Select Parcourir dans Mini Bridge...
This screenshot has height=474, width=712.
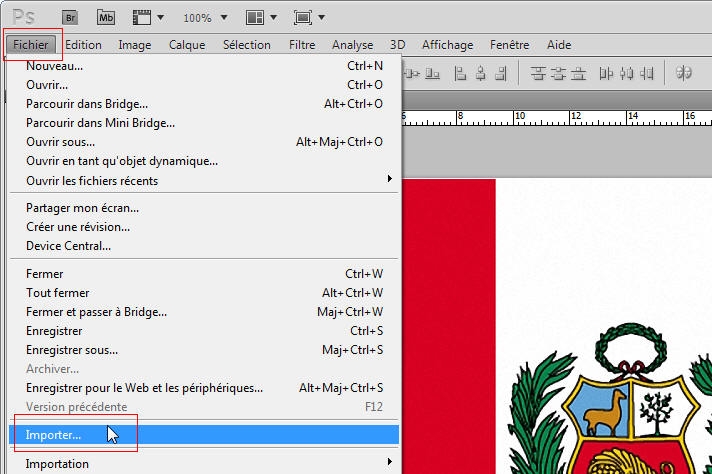[x=204, y=123]
